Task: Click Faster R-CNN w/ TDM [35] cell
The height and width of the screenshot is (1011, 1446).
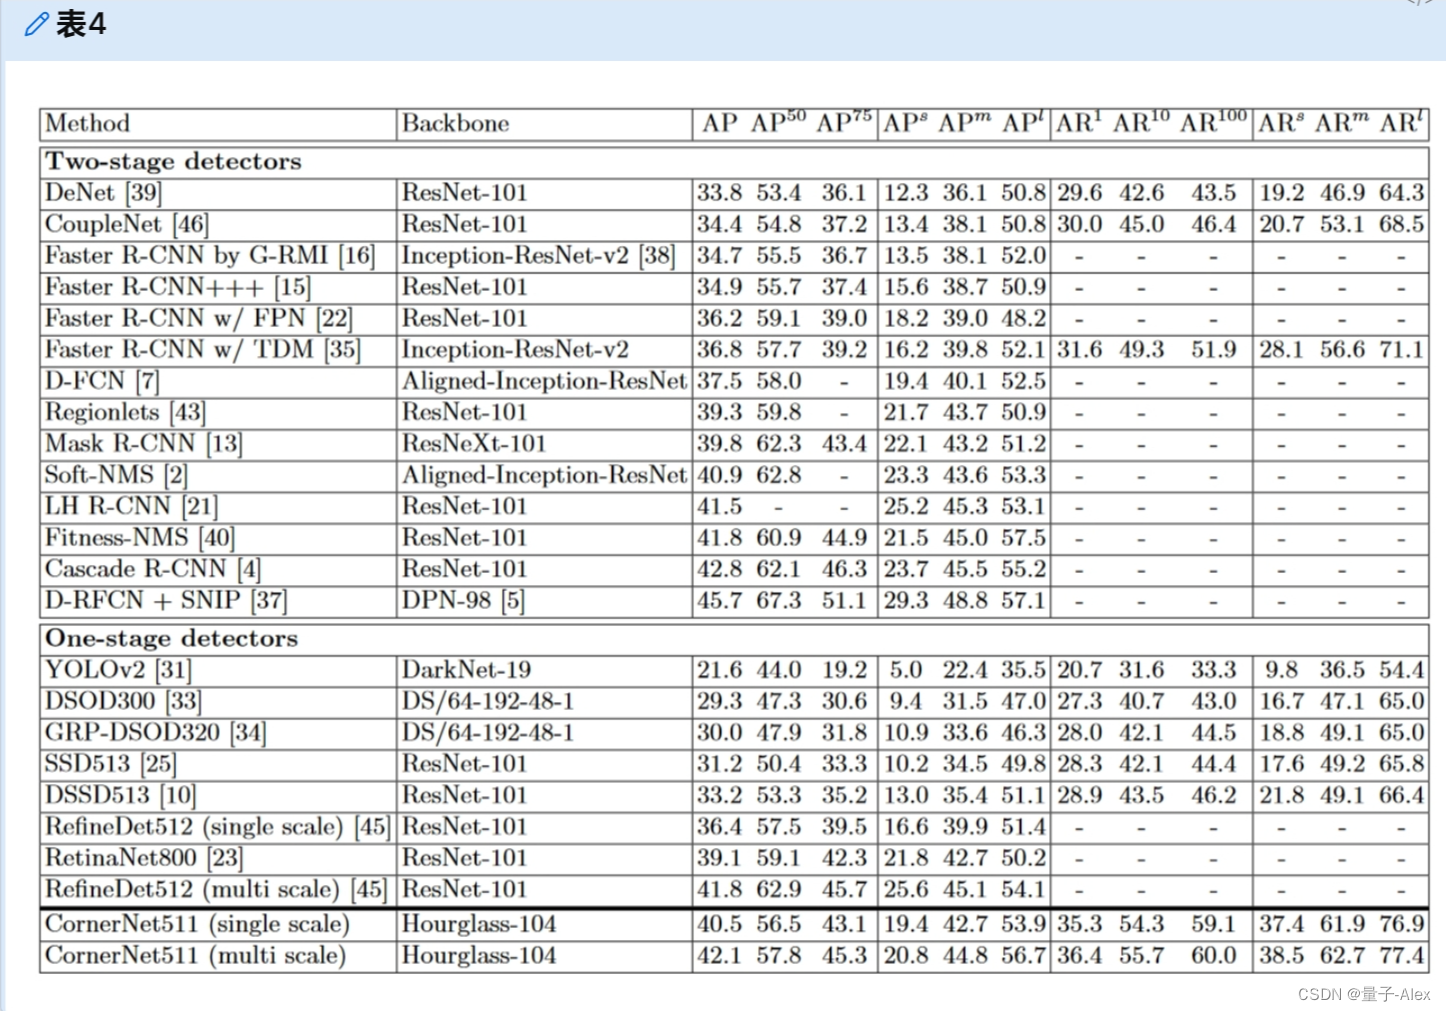Action: (202, 350)
